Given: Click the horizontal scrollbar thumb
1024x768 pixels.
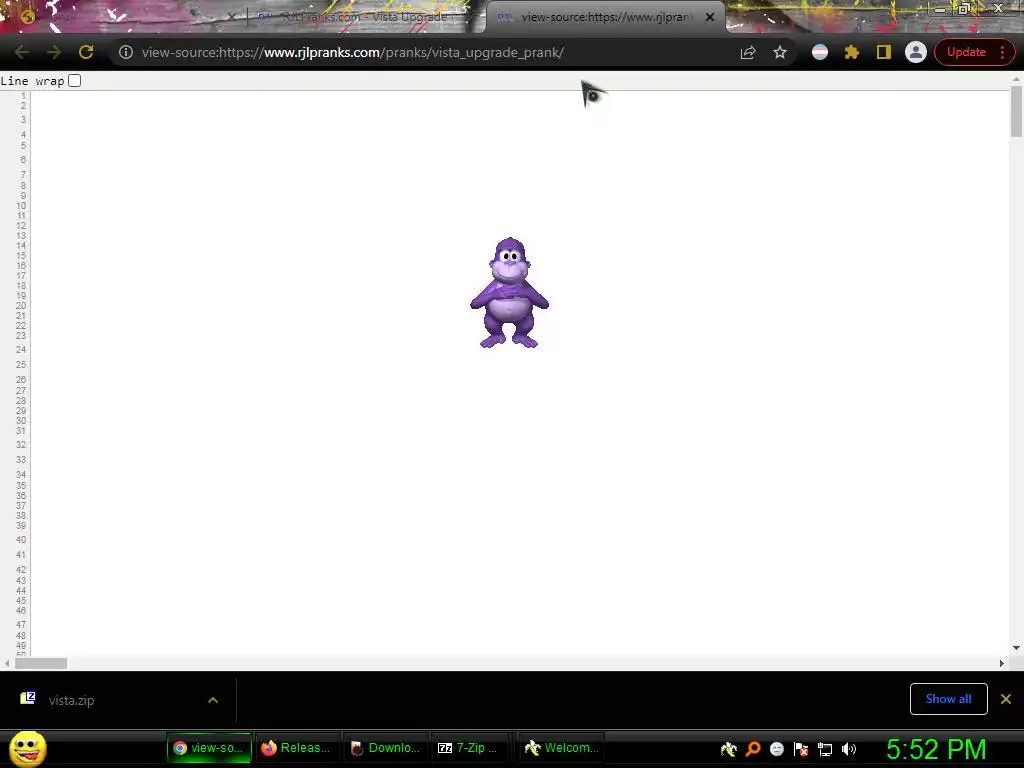Looking at the screenshot, I should tap(41, 664).
